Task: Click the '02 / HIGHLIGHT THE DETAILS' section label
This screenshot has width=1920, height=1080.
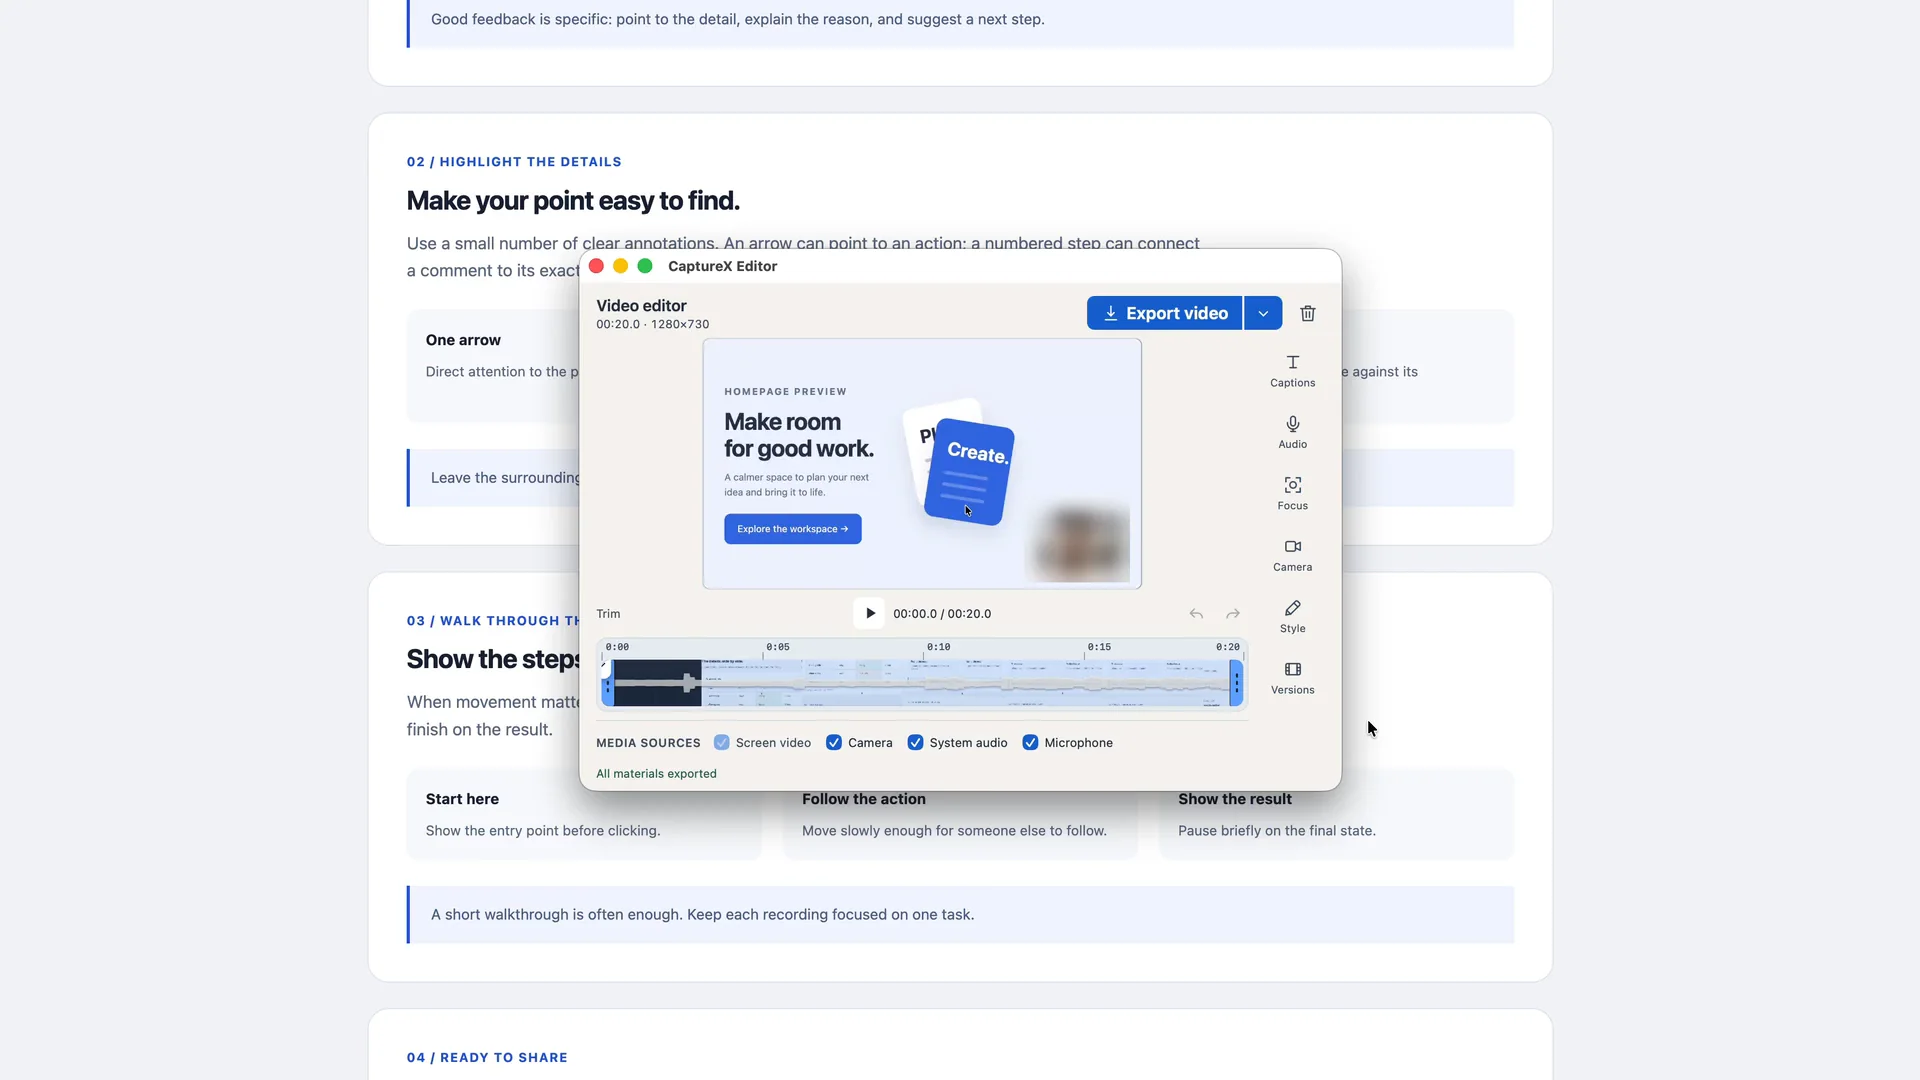Action: 514,162
